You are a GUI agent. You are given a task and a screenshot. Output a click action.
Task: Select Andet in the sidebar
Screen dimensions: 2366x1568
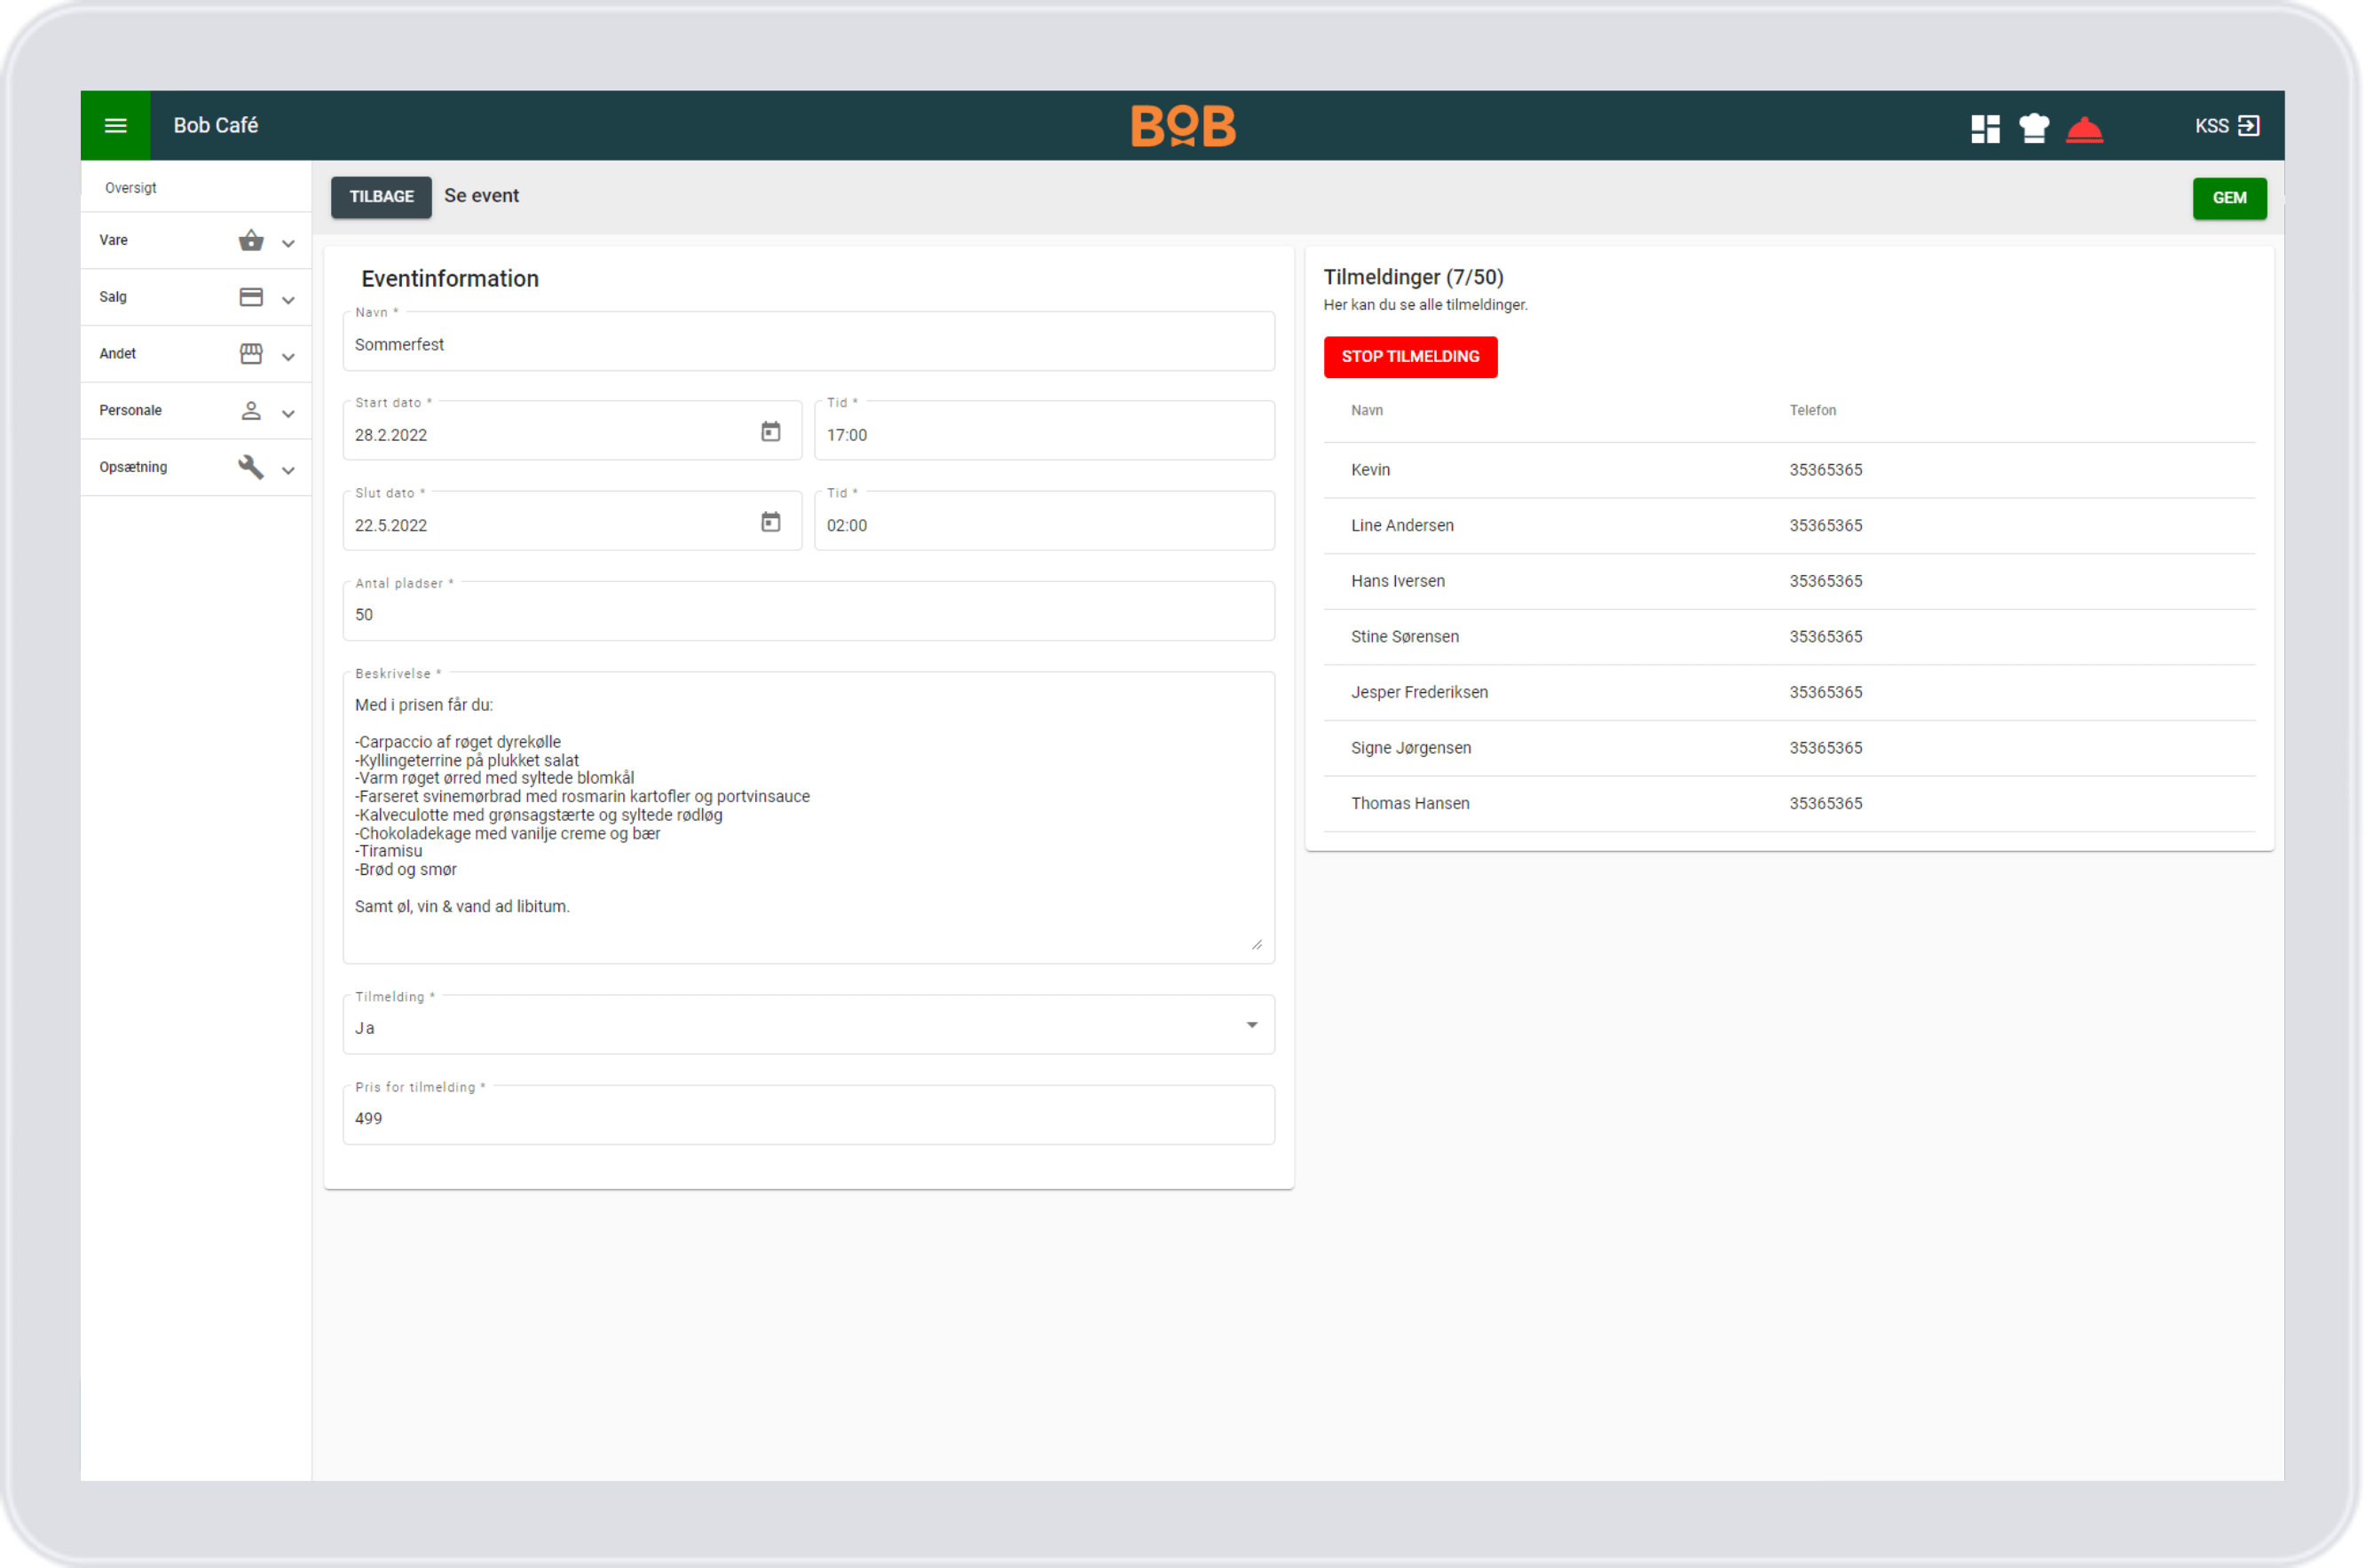click(x=196, y=354)
